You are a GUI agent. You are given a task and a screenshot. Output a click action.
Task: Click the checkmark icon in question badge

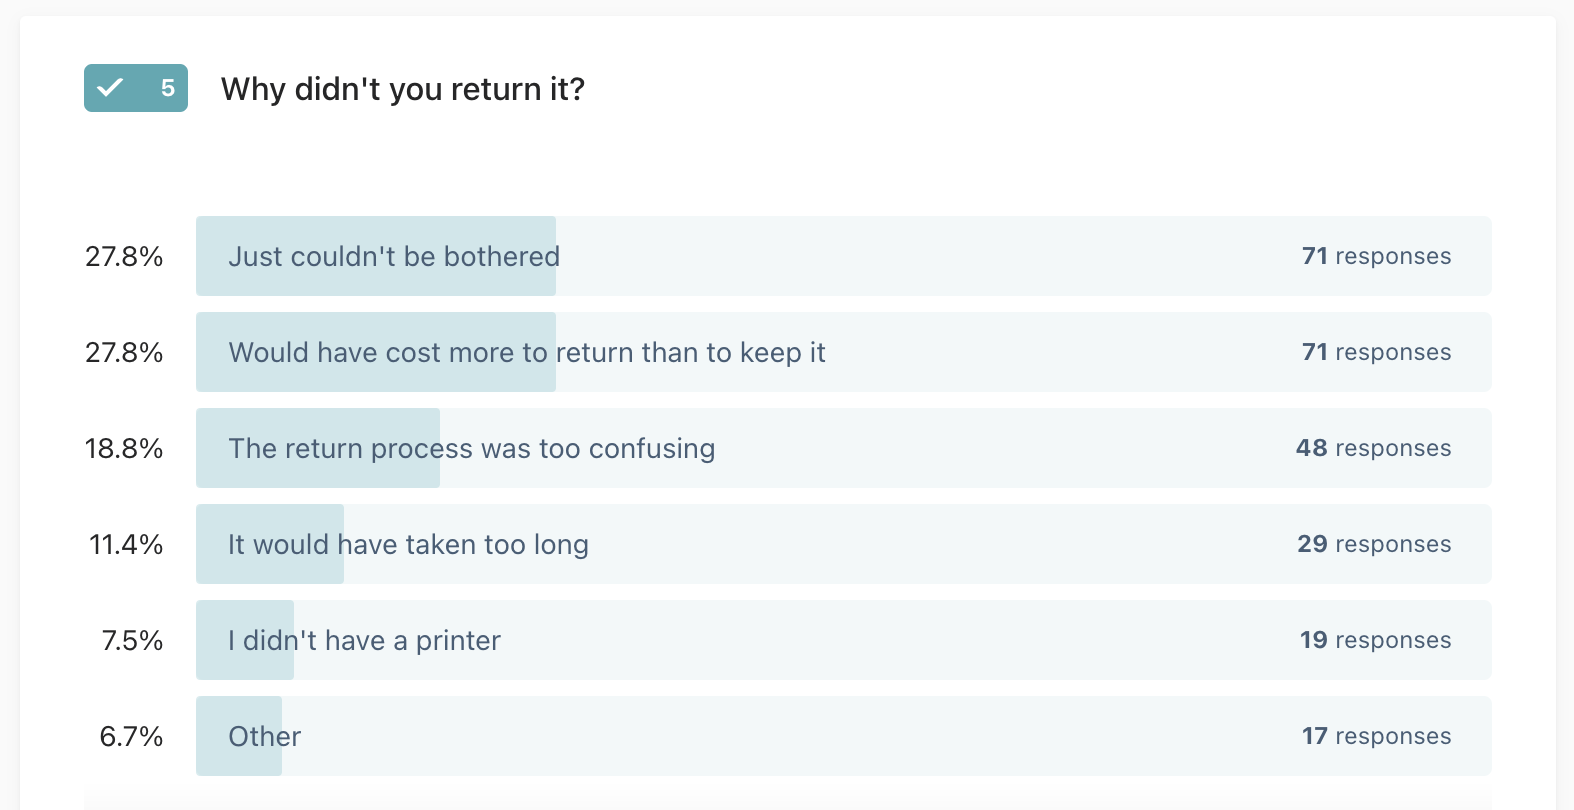point(110,88)
